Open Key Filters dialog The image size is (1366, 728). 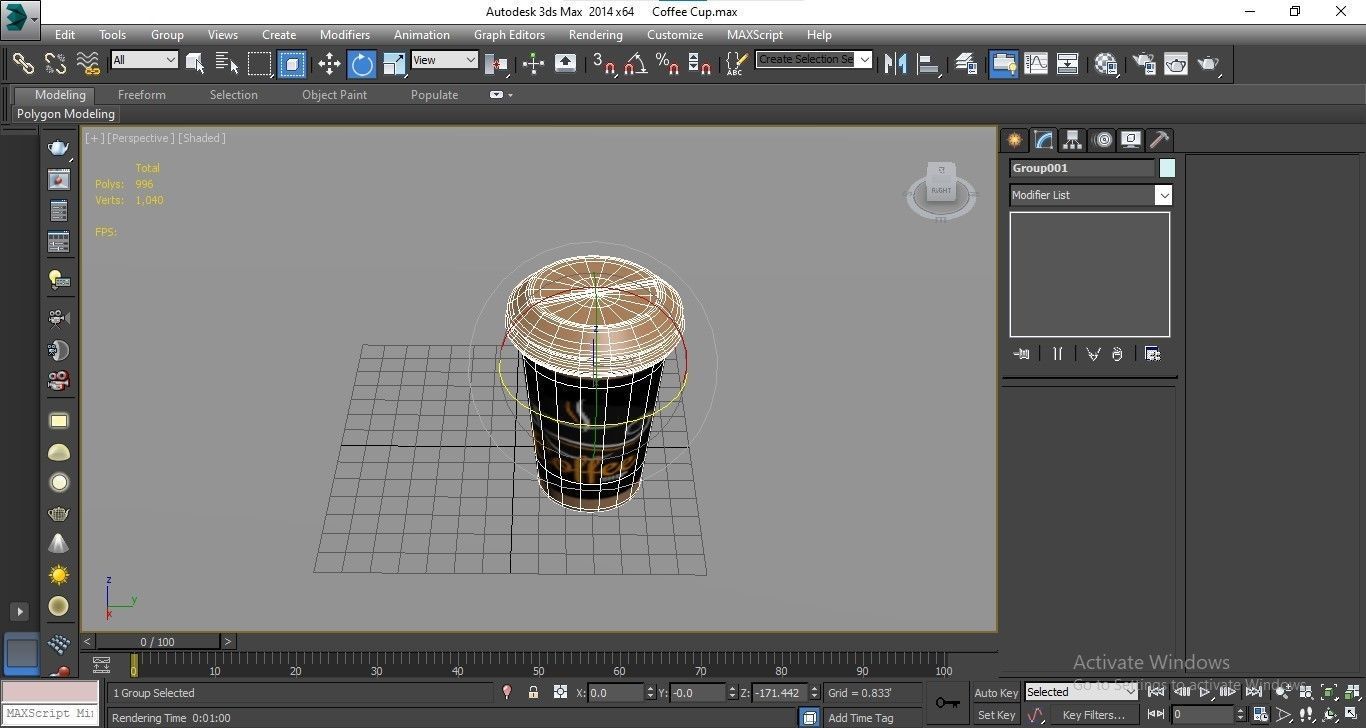pos(1094,715)
